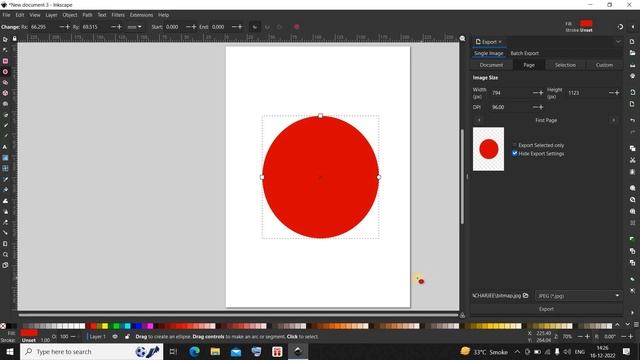Open the File menu
640x360 pixels.
[6, 15]
